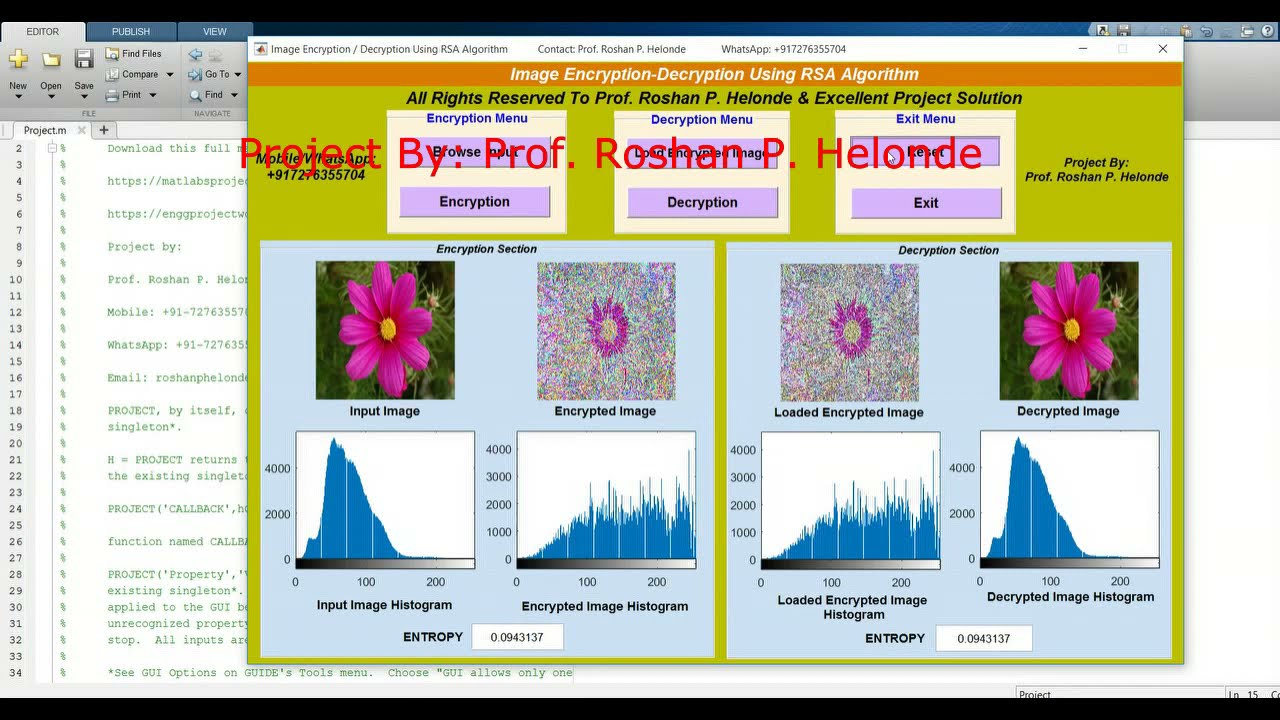
Task: Click the Loaded Encrypted Image Histogram plot
Action: tap(850, 496)
